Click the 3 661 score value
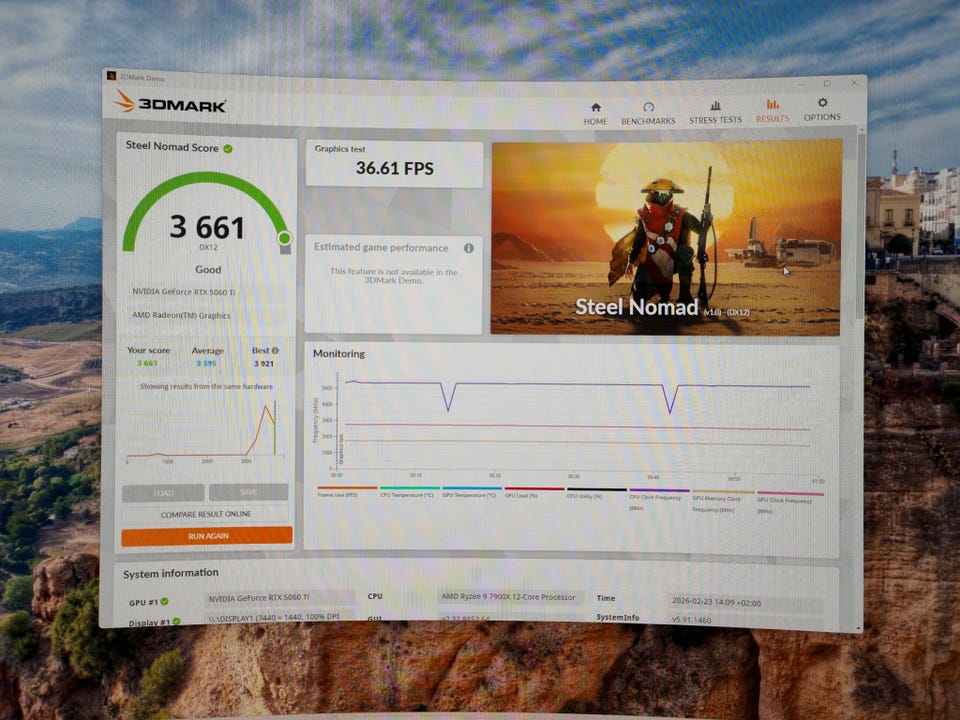The height and width of the screenshot is (720, 960). point(207,228)
